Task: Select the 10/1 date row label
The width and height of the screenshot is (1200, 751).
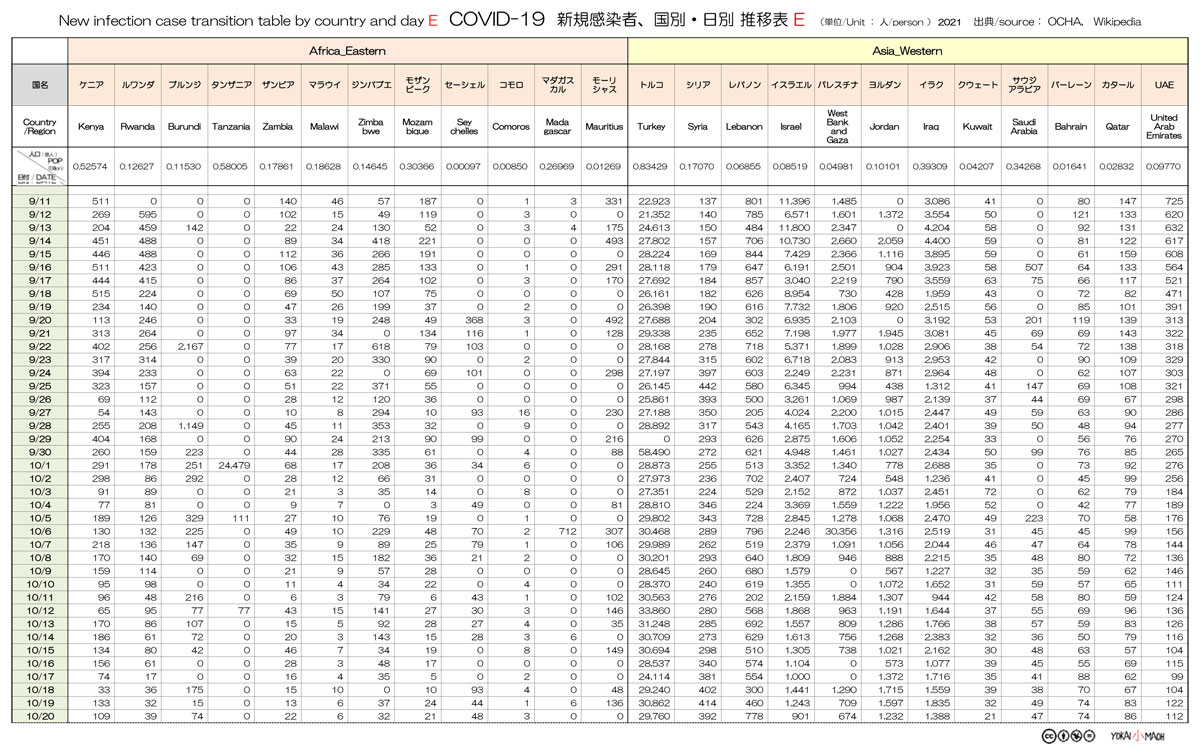Action: (40, 464)
